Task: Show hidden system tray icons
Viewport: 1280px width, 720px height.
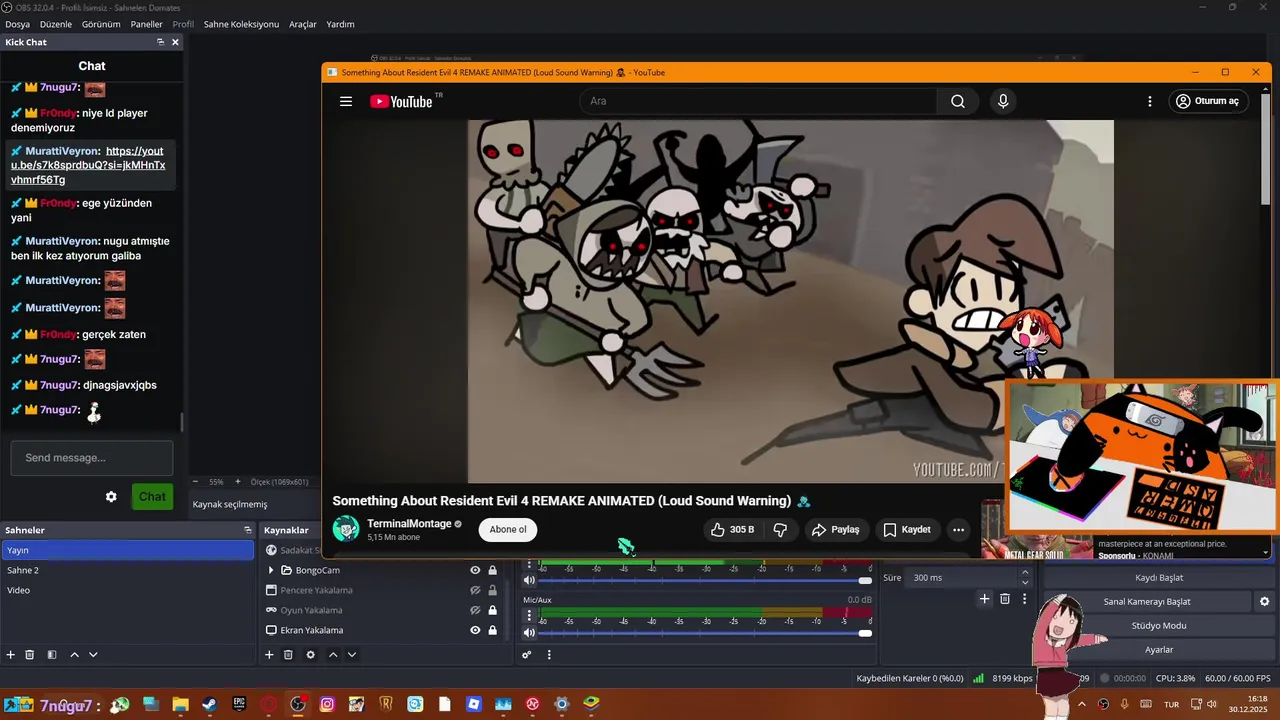Action: coord(1081,704)
